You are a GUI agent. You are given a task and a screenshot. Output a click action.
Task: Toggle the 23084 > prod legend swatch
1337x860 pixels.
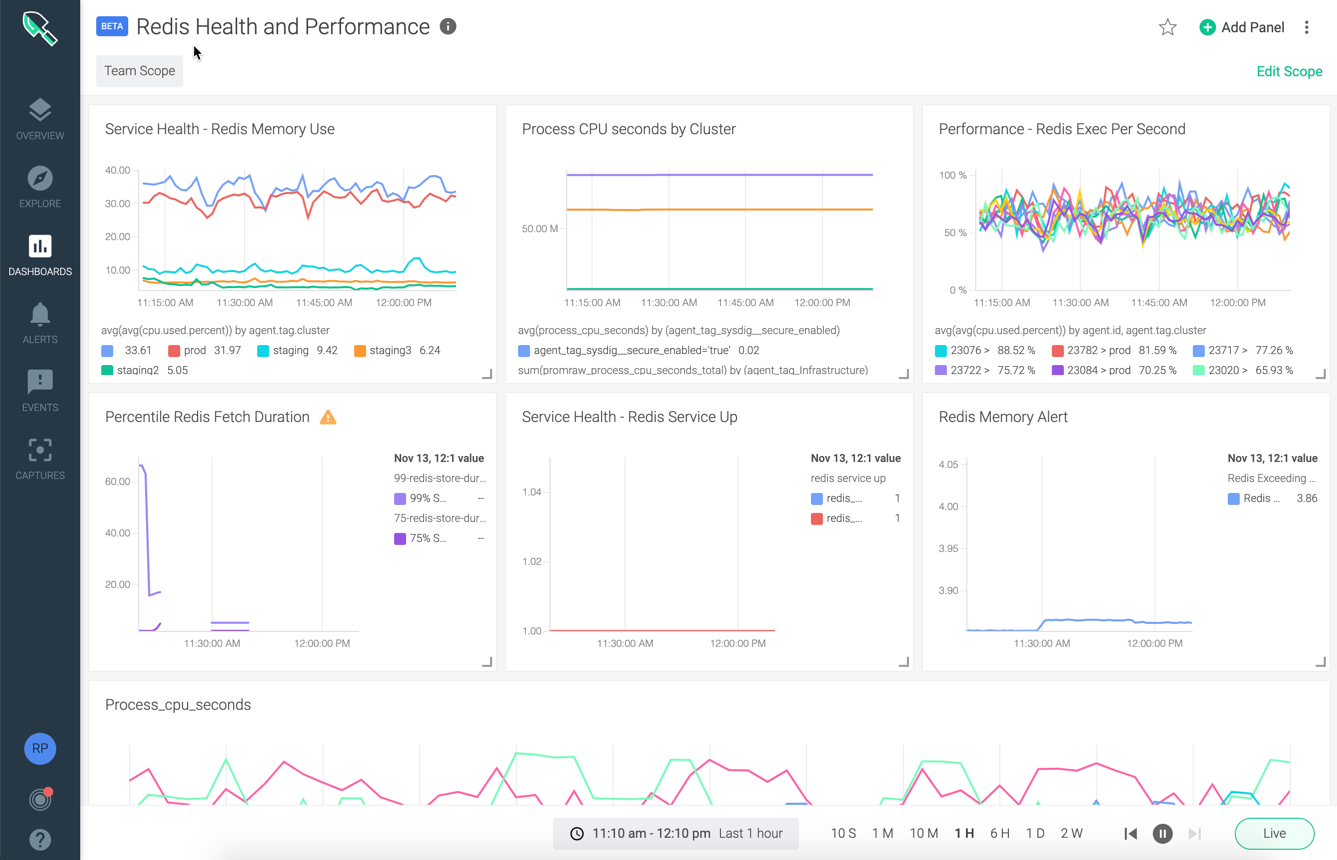[x=1058, y=370]
